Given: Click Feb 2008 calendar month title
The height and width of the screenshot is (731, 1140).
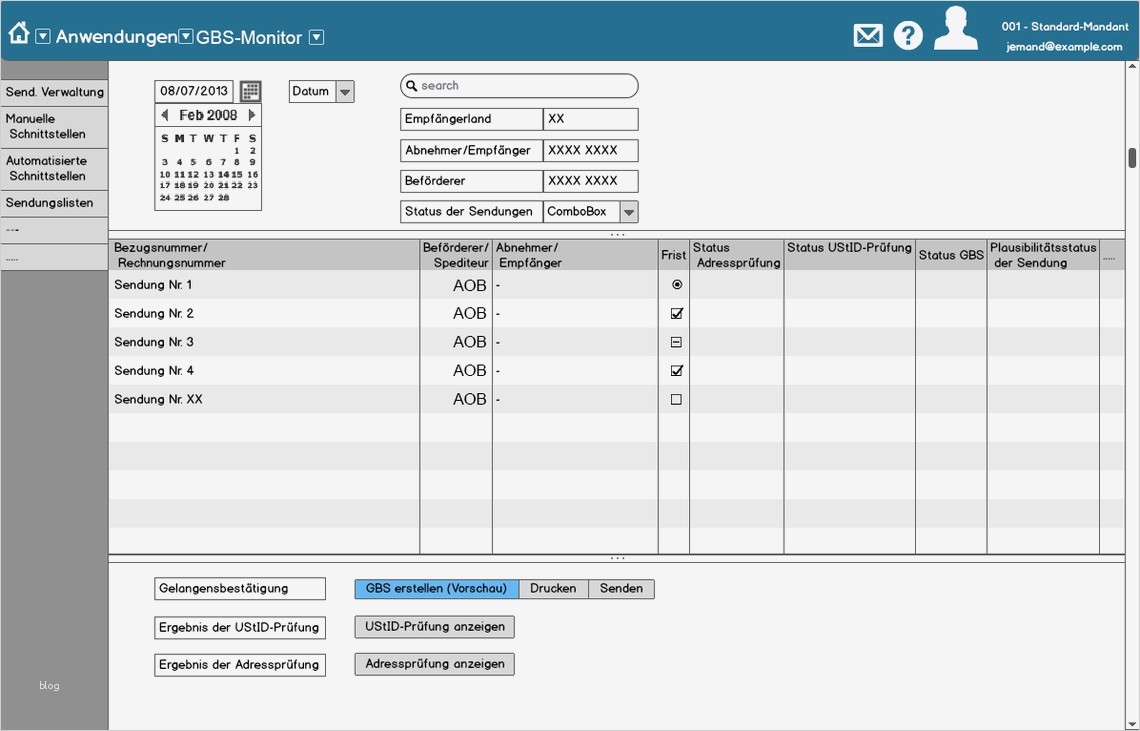Looking at the screenshot, I should tap(208, 115).
